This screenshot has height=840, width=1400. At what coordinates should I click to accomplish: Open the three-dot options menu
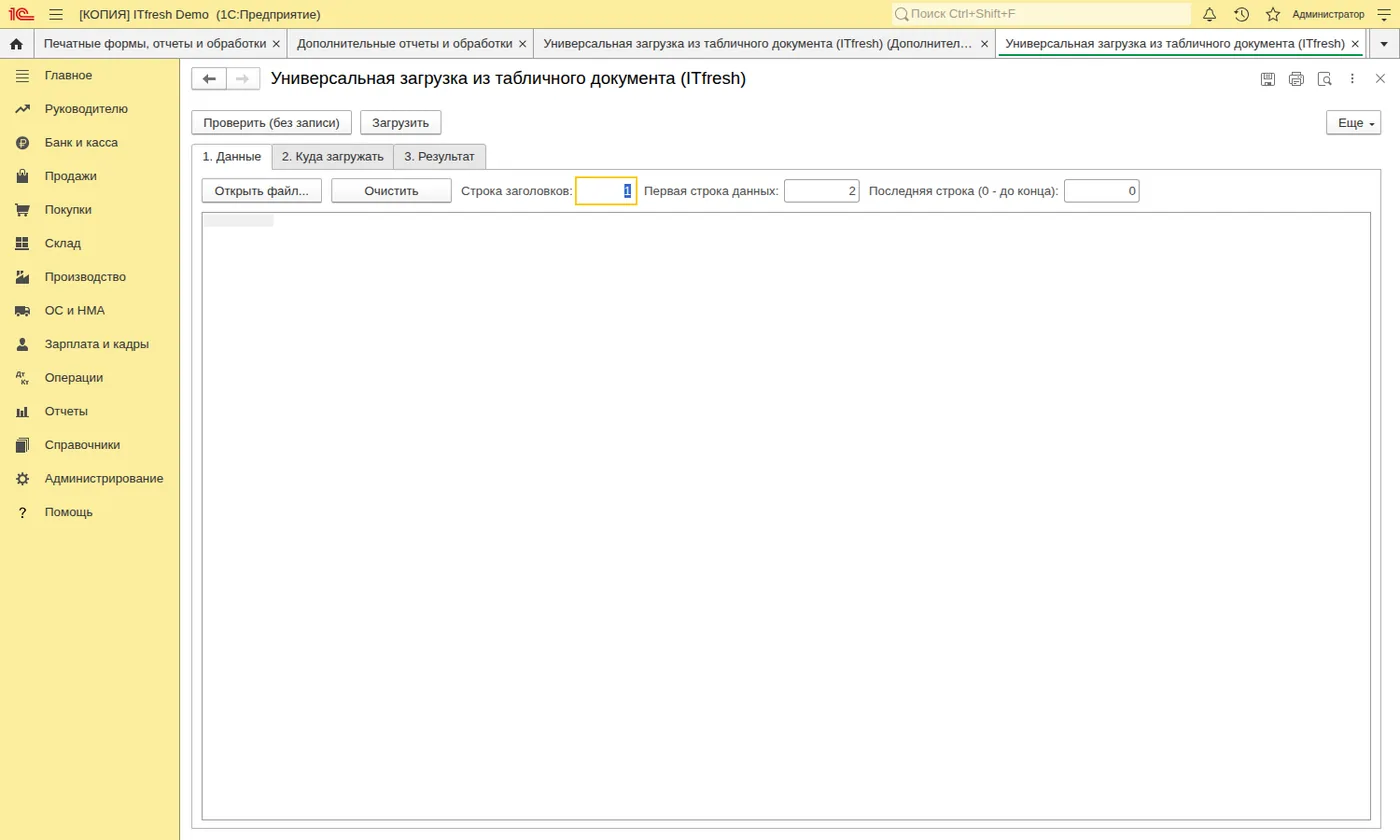coord(1353,79)
